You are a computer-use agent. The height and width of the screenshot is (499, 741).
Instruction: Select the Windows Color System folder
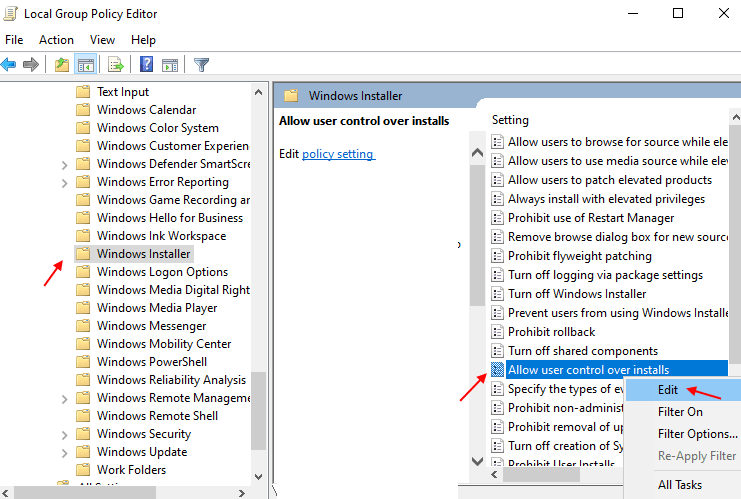[157, 128]
